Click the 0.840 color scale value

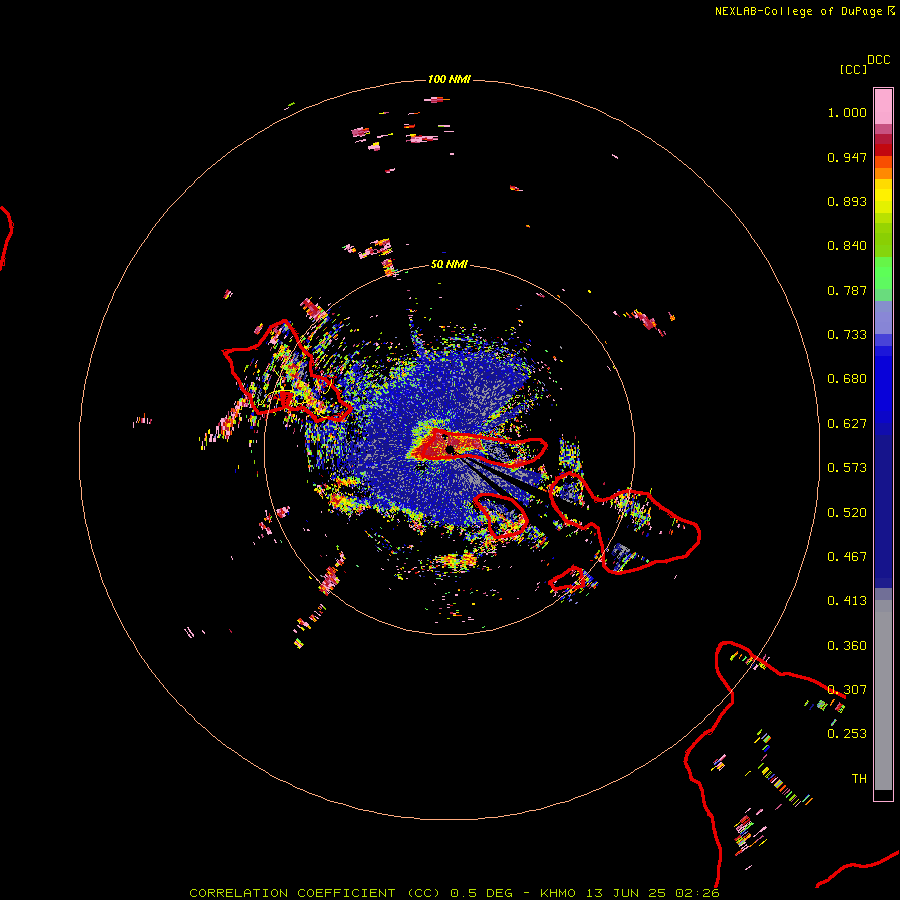click(x=847, y=246)
